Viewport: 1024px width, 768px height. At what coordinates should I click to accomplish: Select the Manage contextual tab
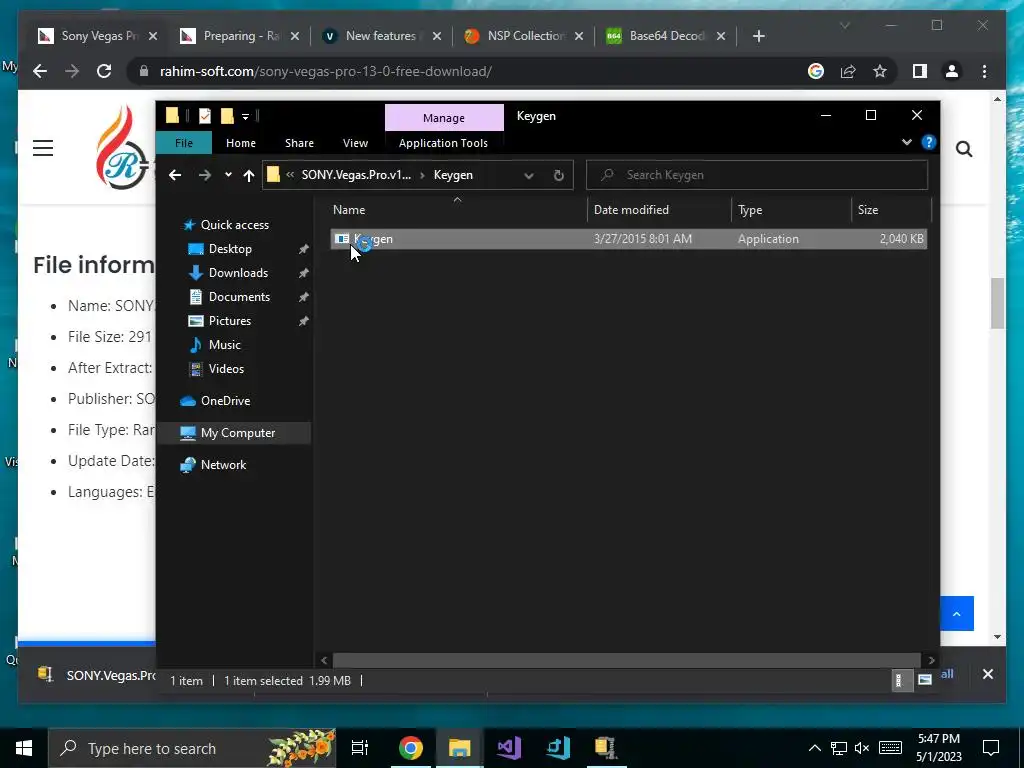click(x=444, y=118)
